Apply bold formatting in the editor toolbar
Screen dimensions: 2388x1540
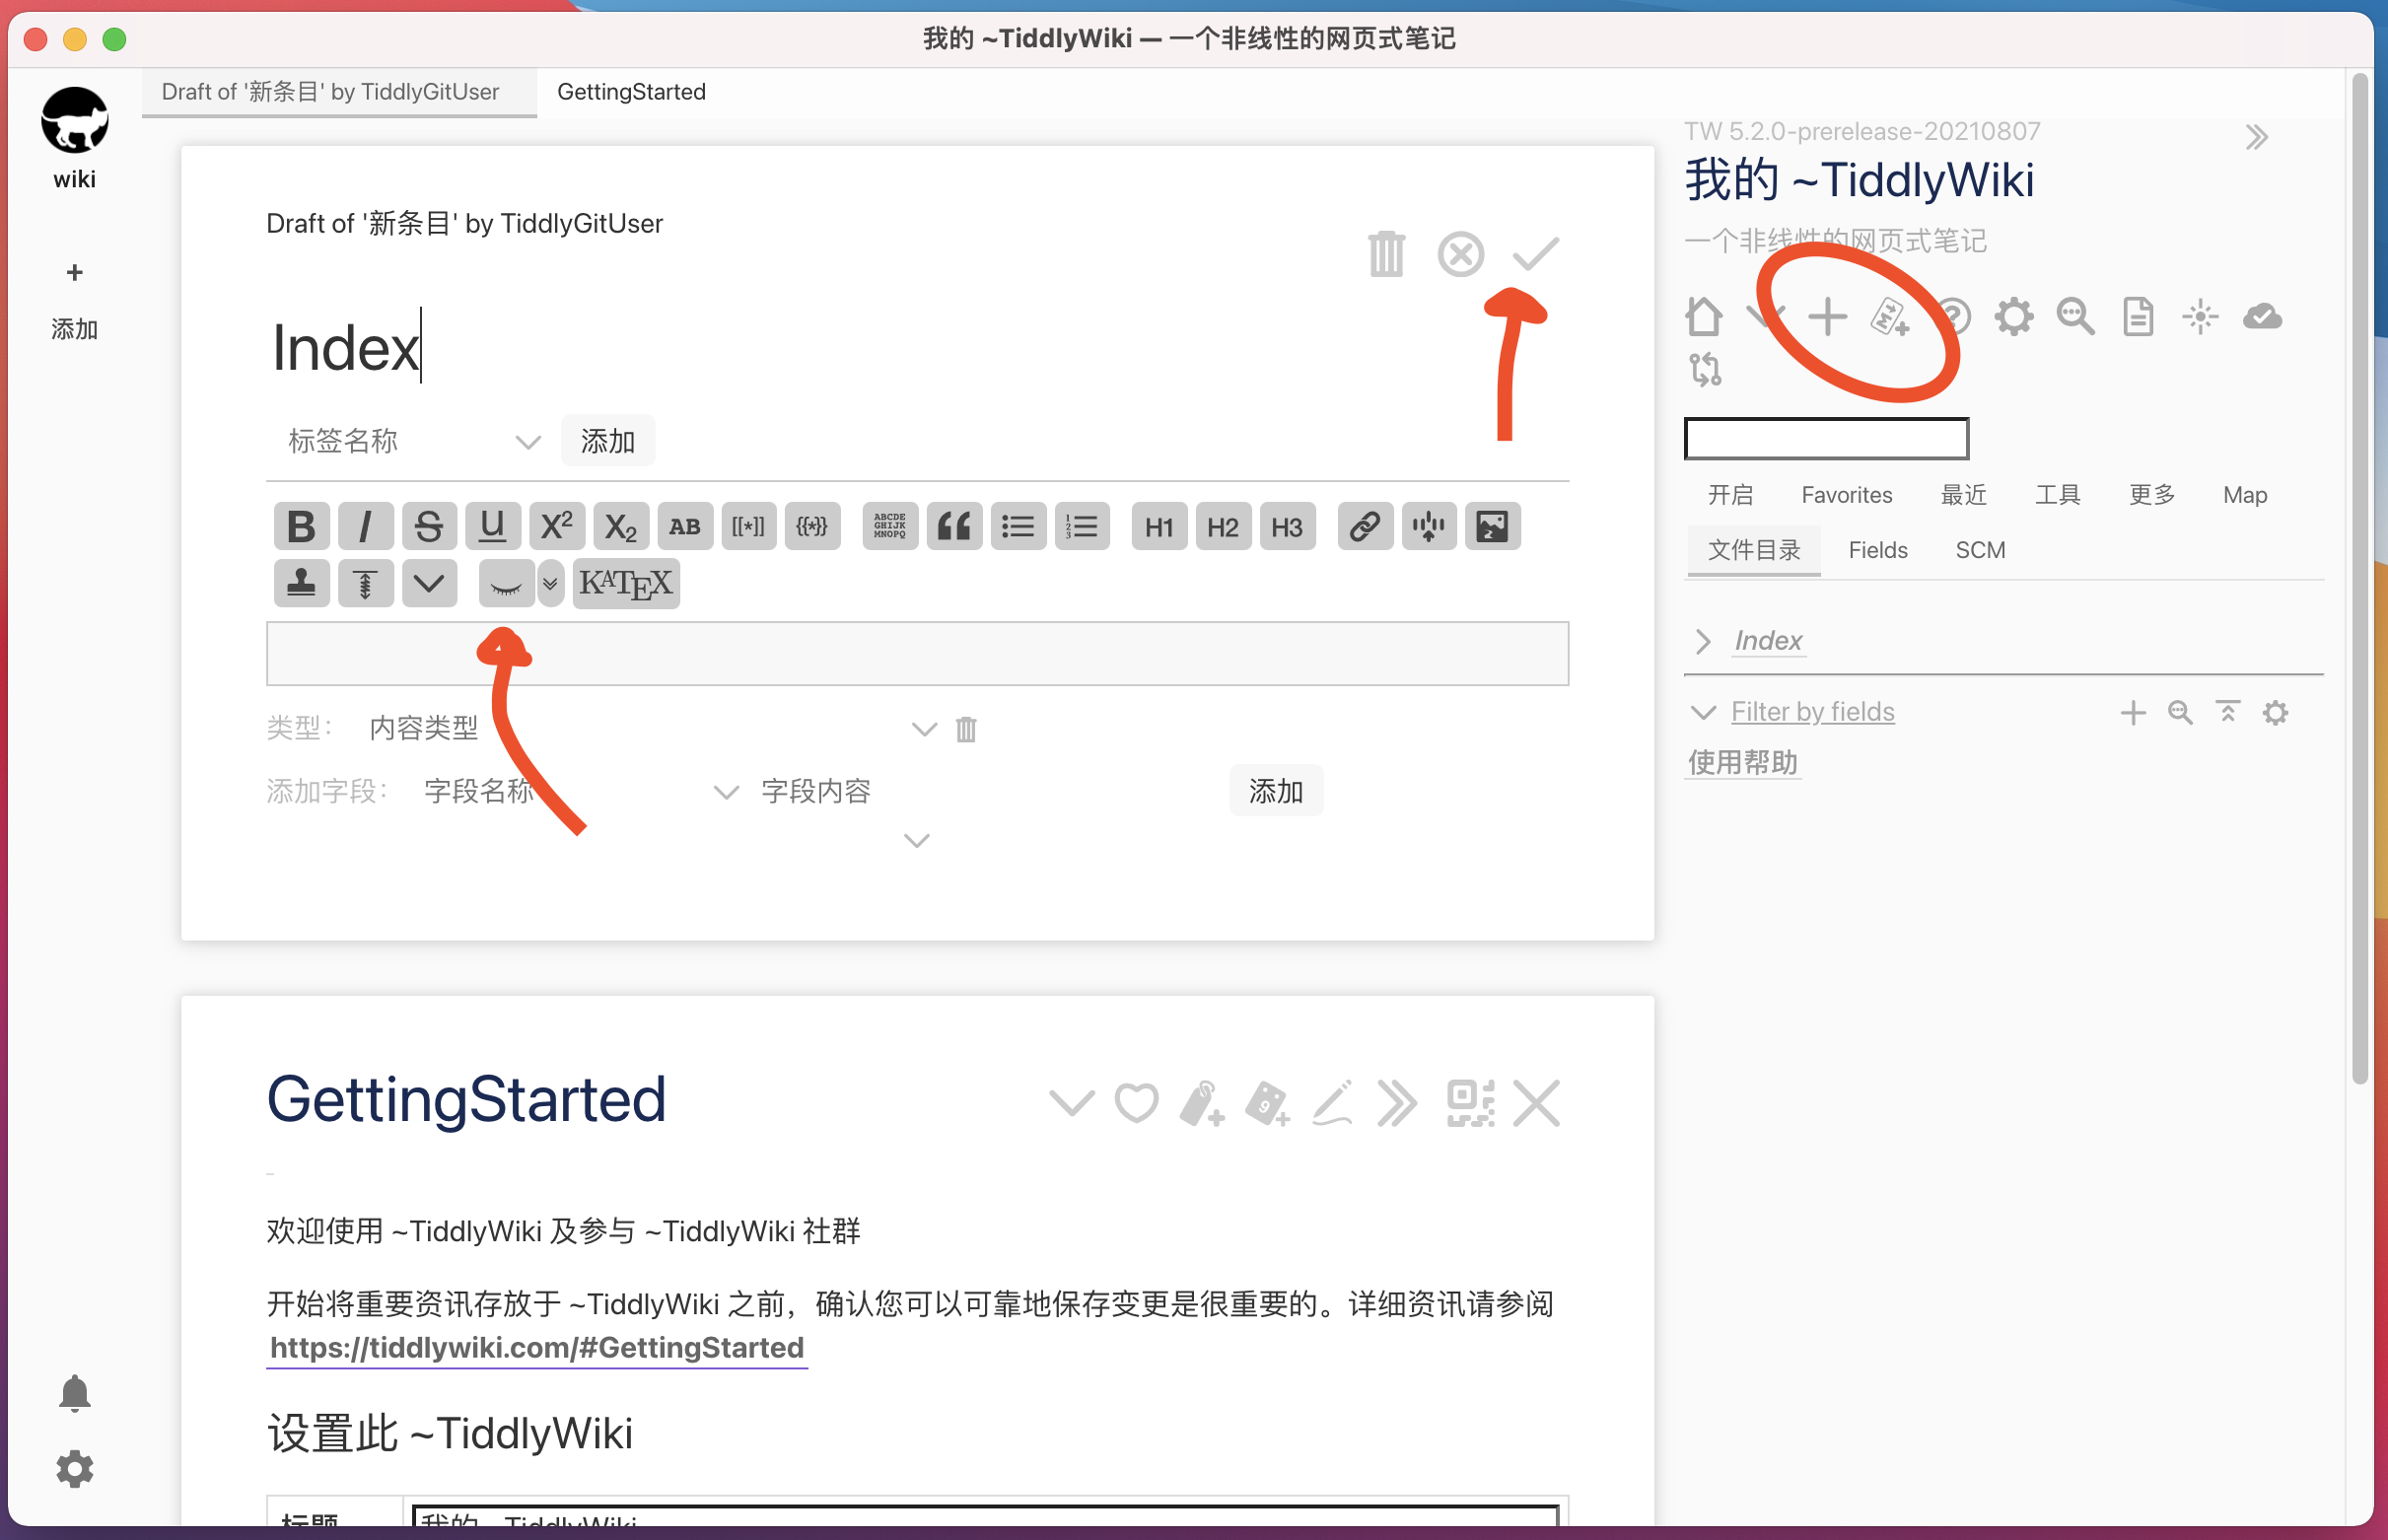point(301,526)
